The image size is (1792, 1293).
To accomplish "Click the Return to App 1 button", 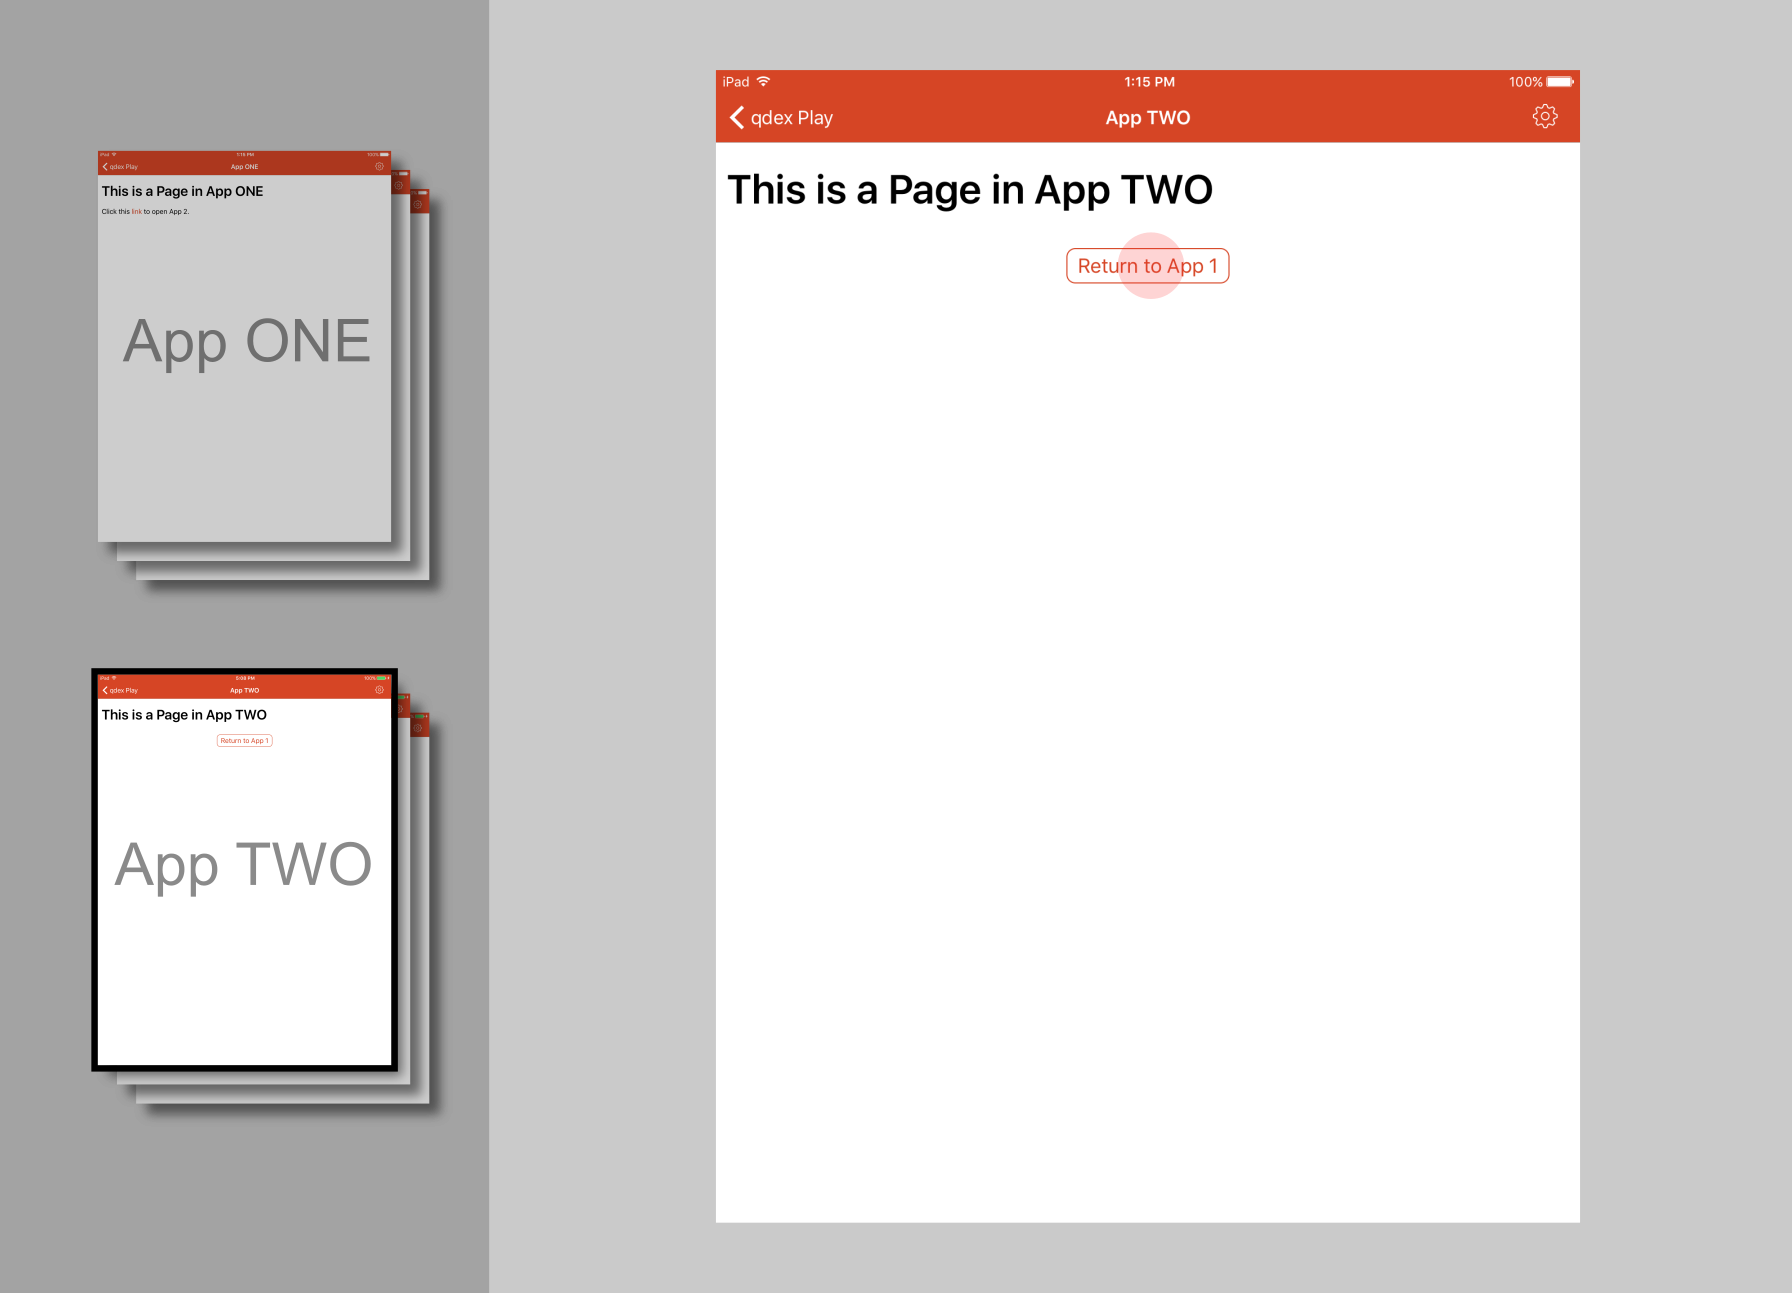I will pos(1147,266).
